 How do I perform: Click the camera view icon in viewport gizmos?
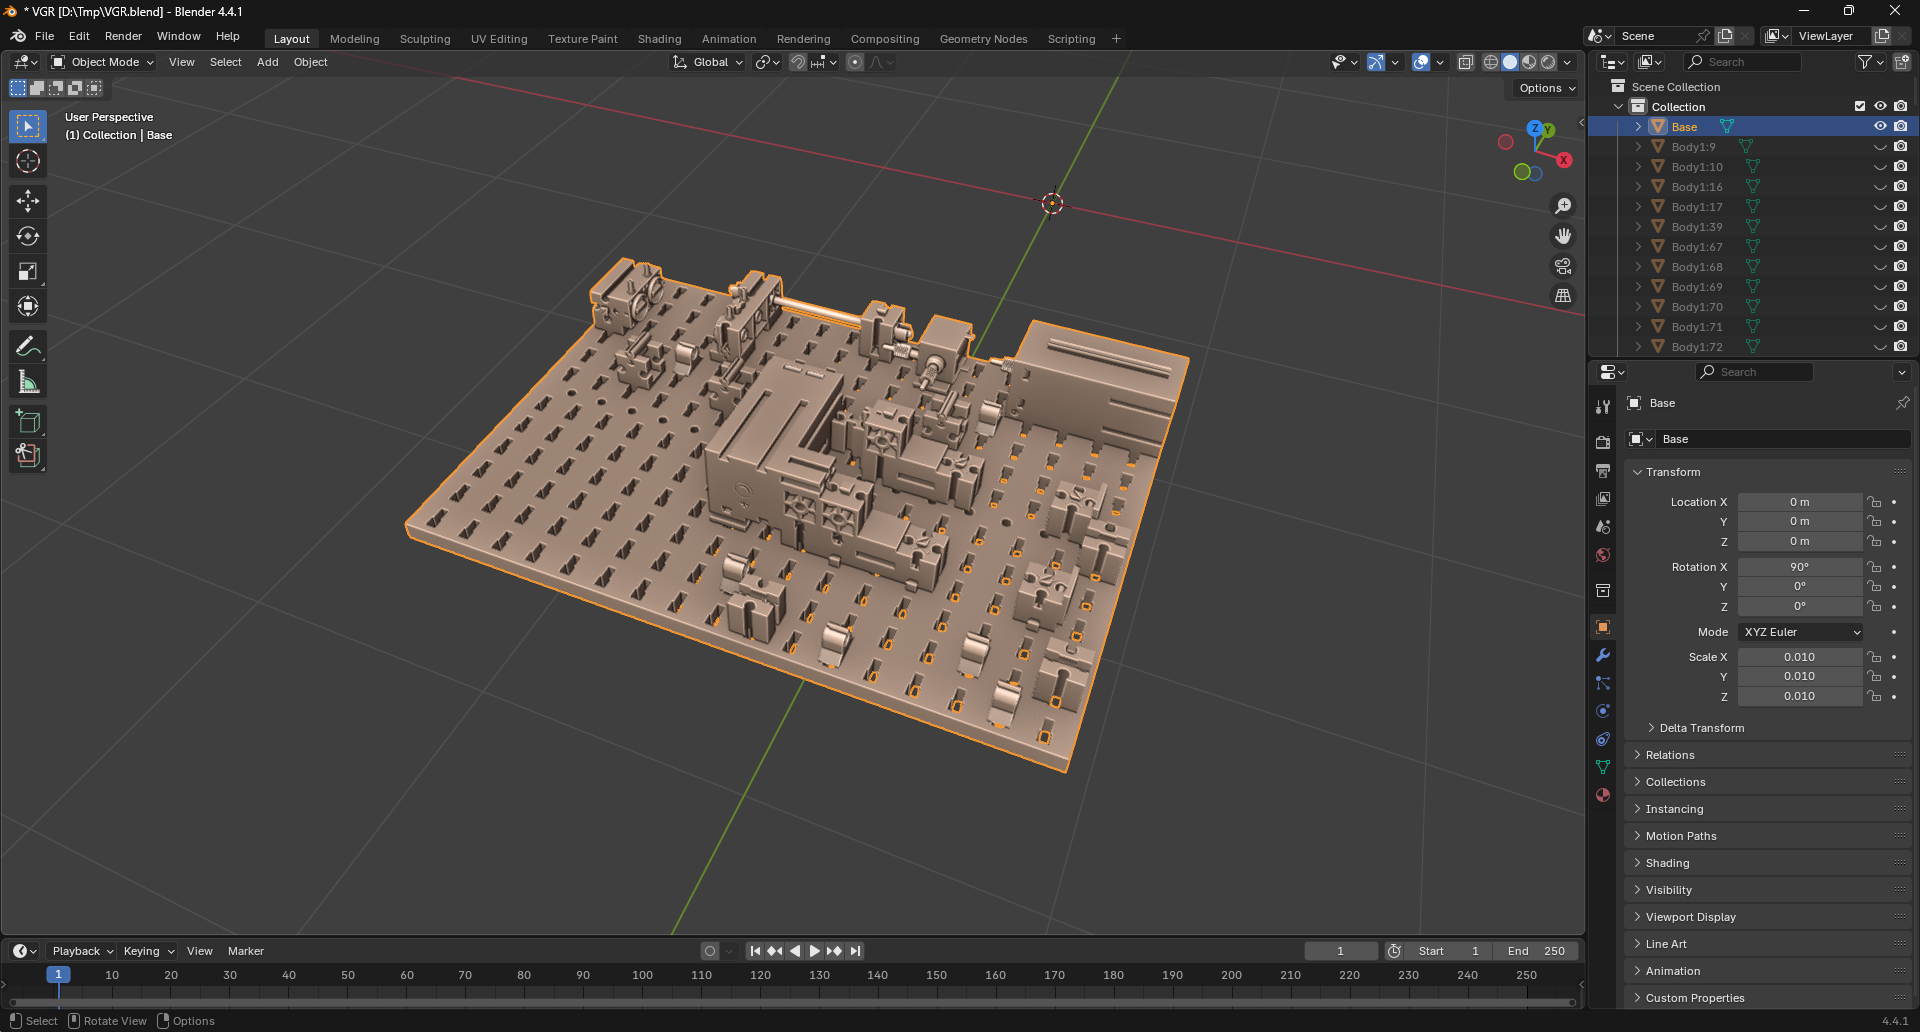[1563, 266]
